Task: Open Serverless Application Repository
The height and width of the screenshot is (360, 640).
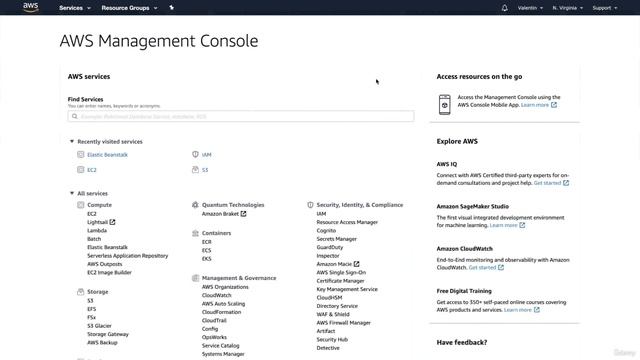Action: tap(127, 256)
